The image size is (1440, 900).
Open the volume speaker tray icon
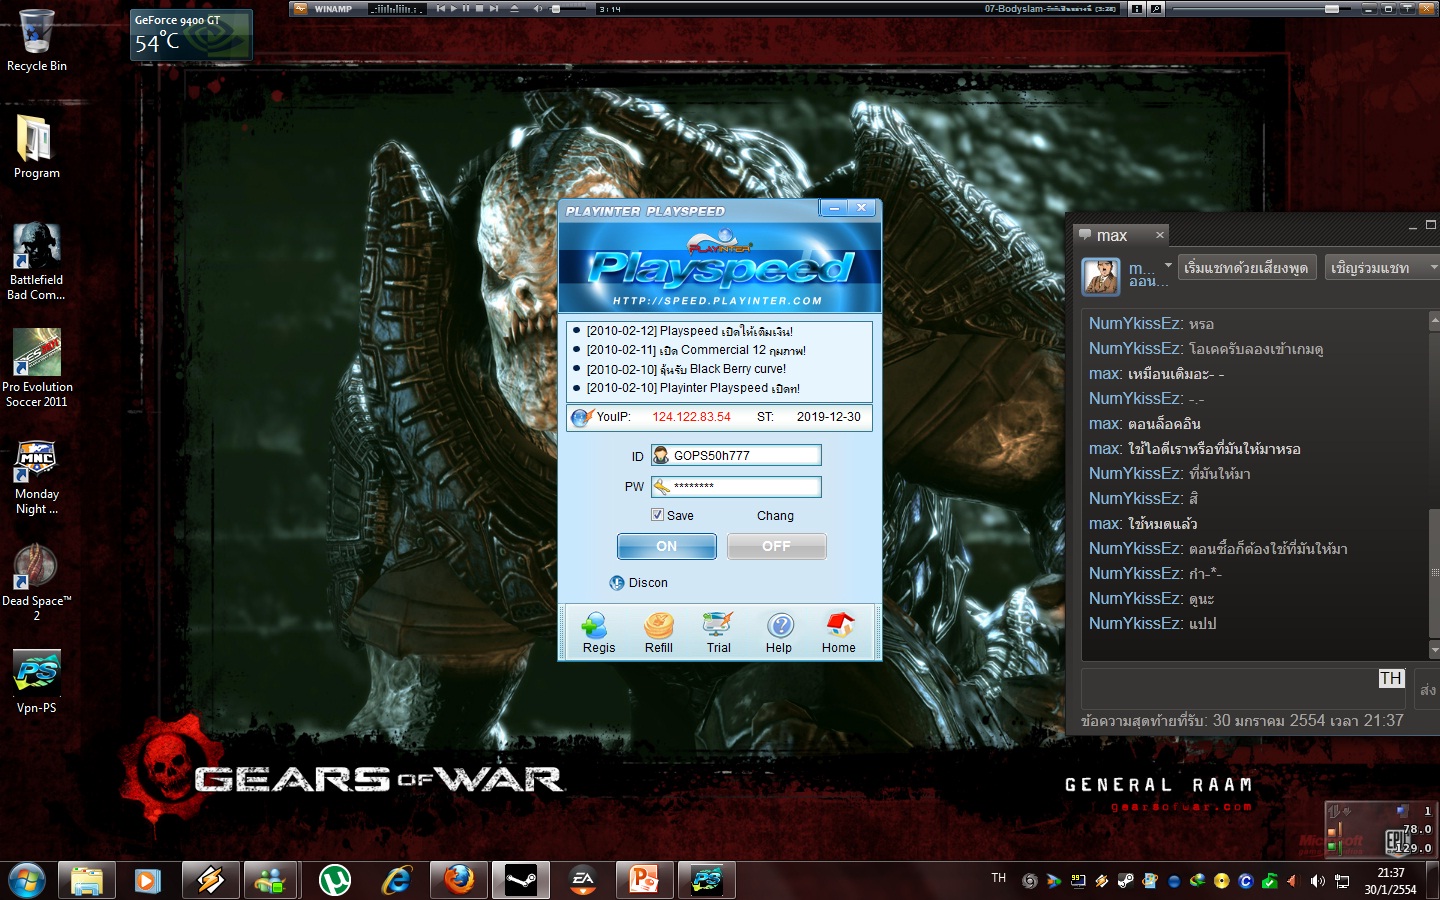(x=1317, y=881)
